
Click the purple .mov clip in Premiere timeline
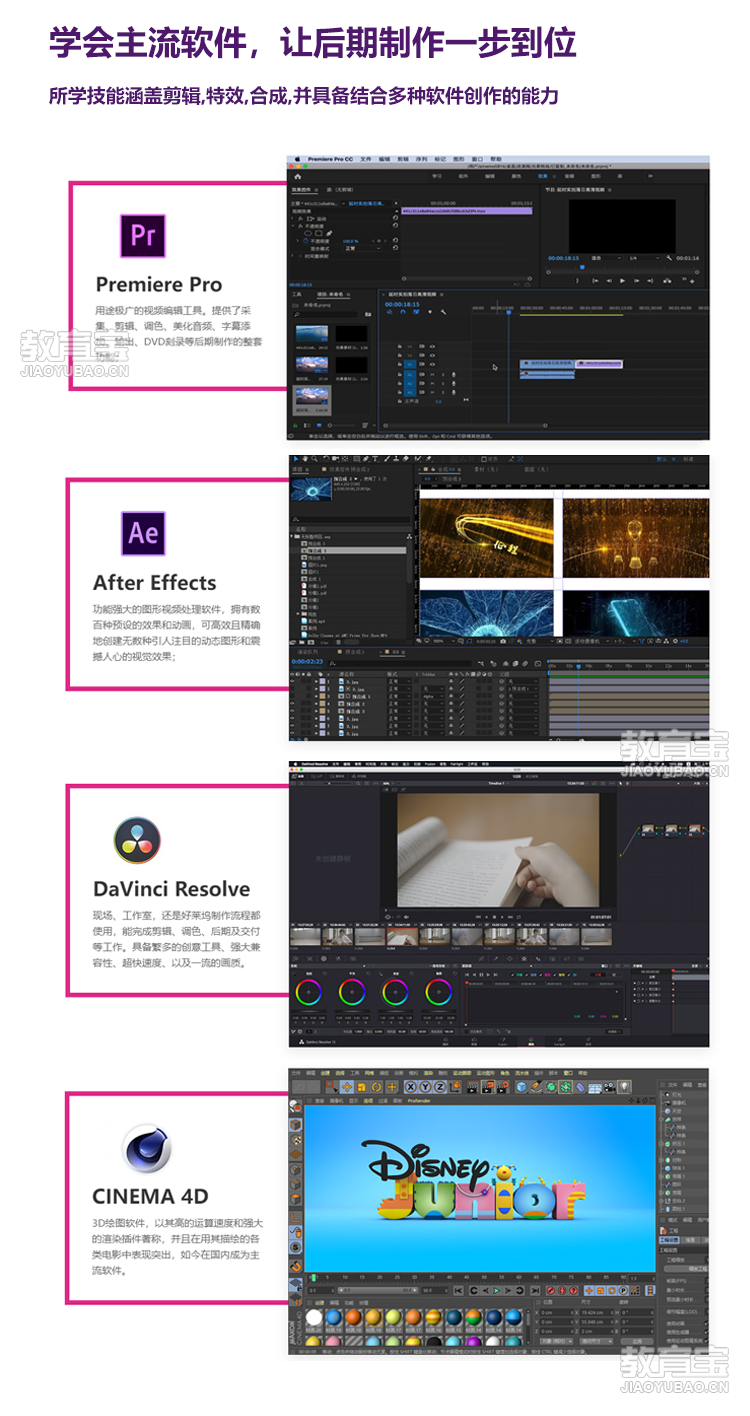pyautogui.click(x=599, y=363)
